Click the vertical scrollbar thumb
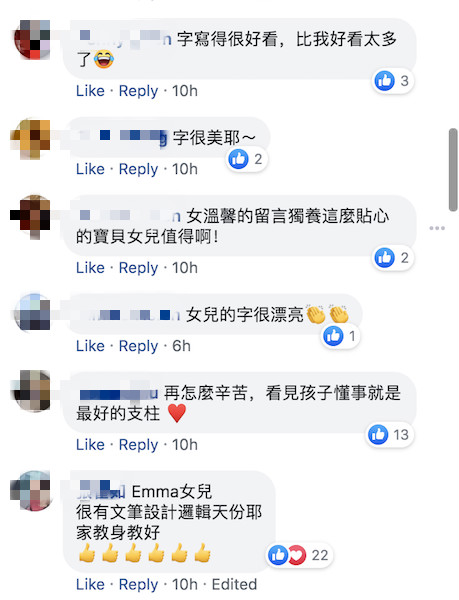 pyautogui.click(x=453, y=170)
